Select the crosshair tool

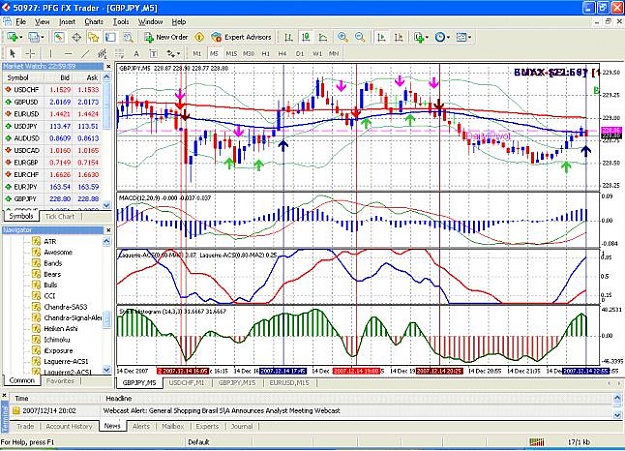pos(30,53)
